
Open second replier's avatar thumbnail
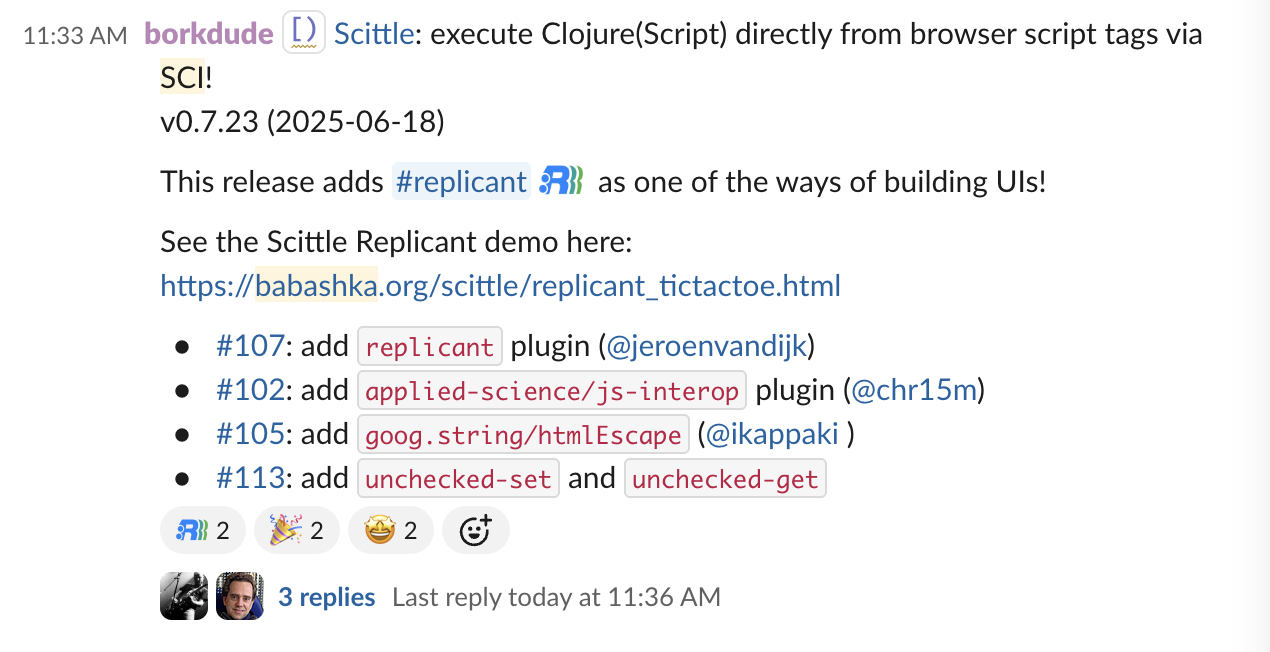click(240, 596)
